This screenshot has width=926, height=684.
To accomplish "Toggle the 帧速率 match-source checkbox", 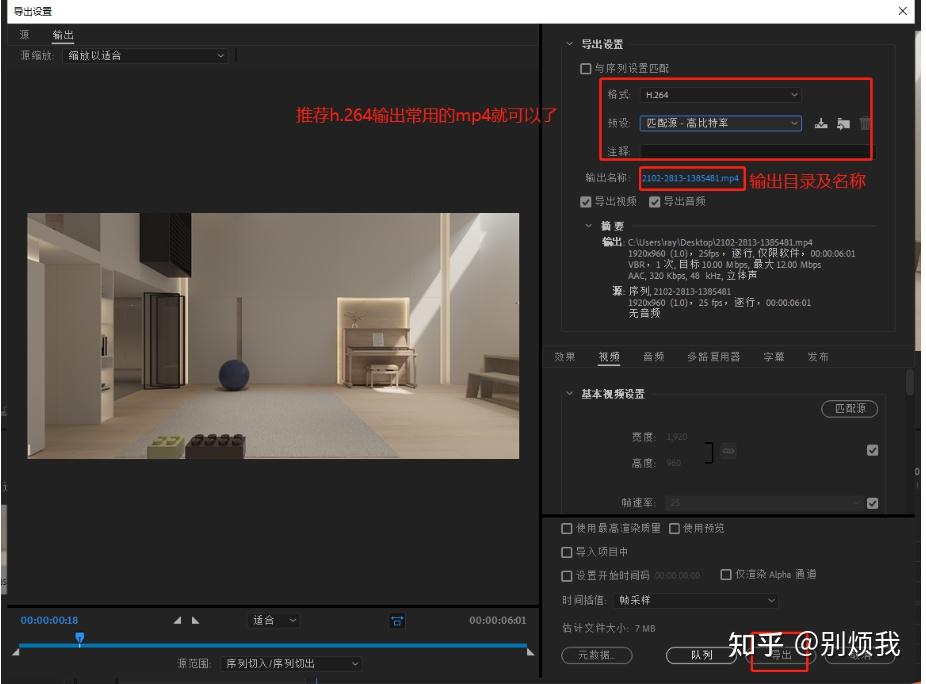I will click(x=872, y=503).
